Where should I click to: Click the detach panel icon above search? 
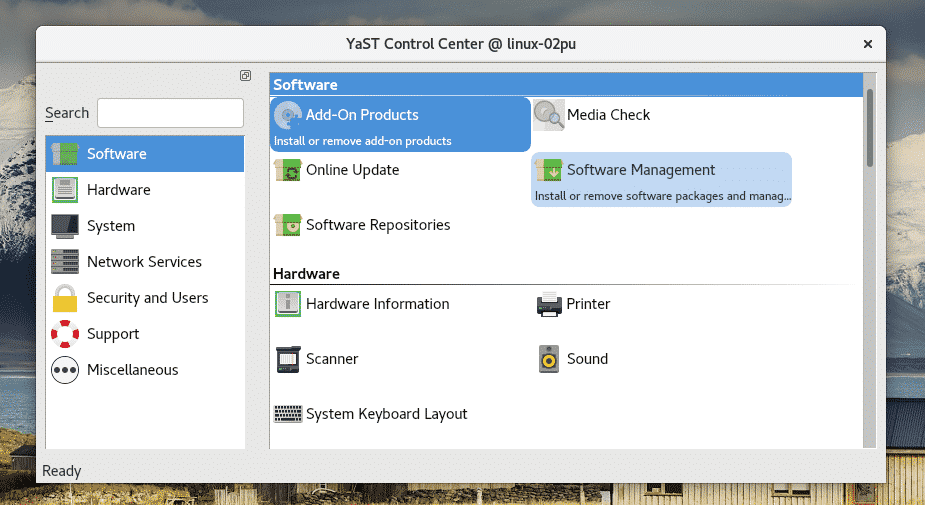pyautogui.click(x=245, y=75)
